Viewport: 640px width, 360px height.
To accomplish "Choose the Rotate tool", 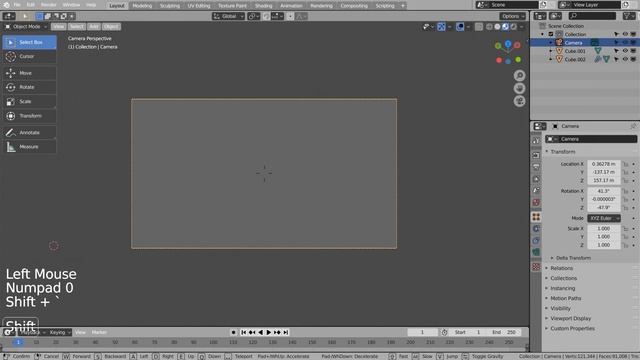I will [x=29, y=87].
